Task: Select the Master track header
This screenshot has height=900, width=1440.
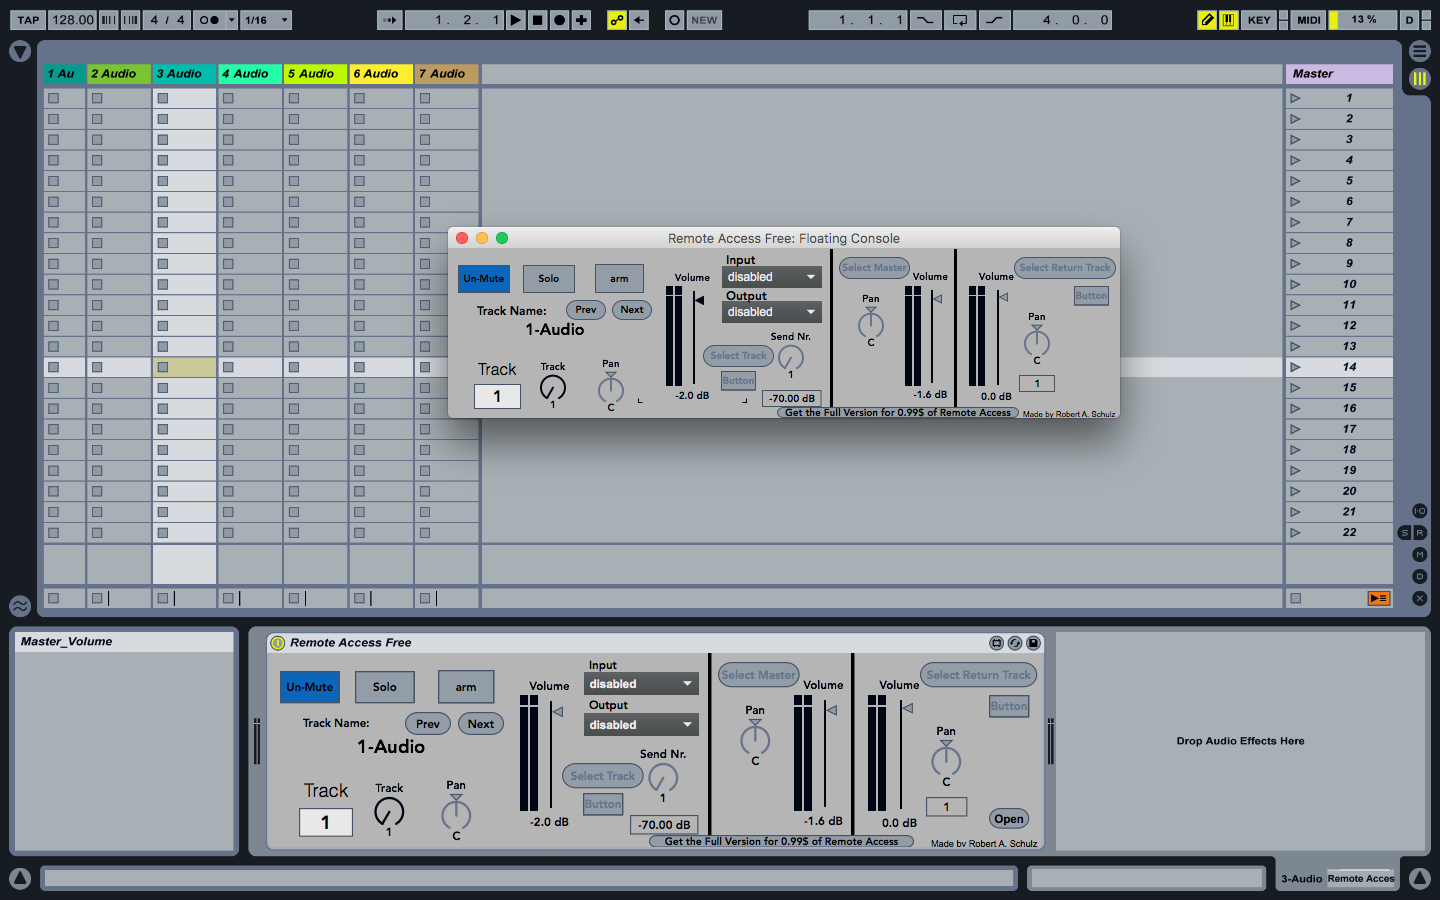Action: click(1338, 74)
